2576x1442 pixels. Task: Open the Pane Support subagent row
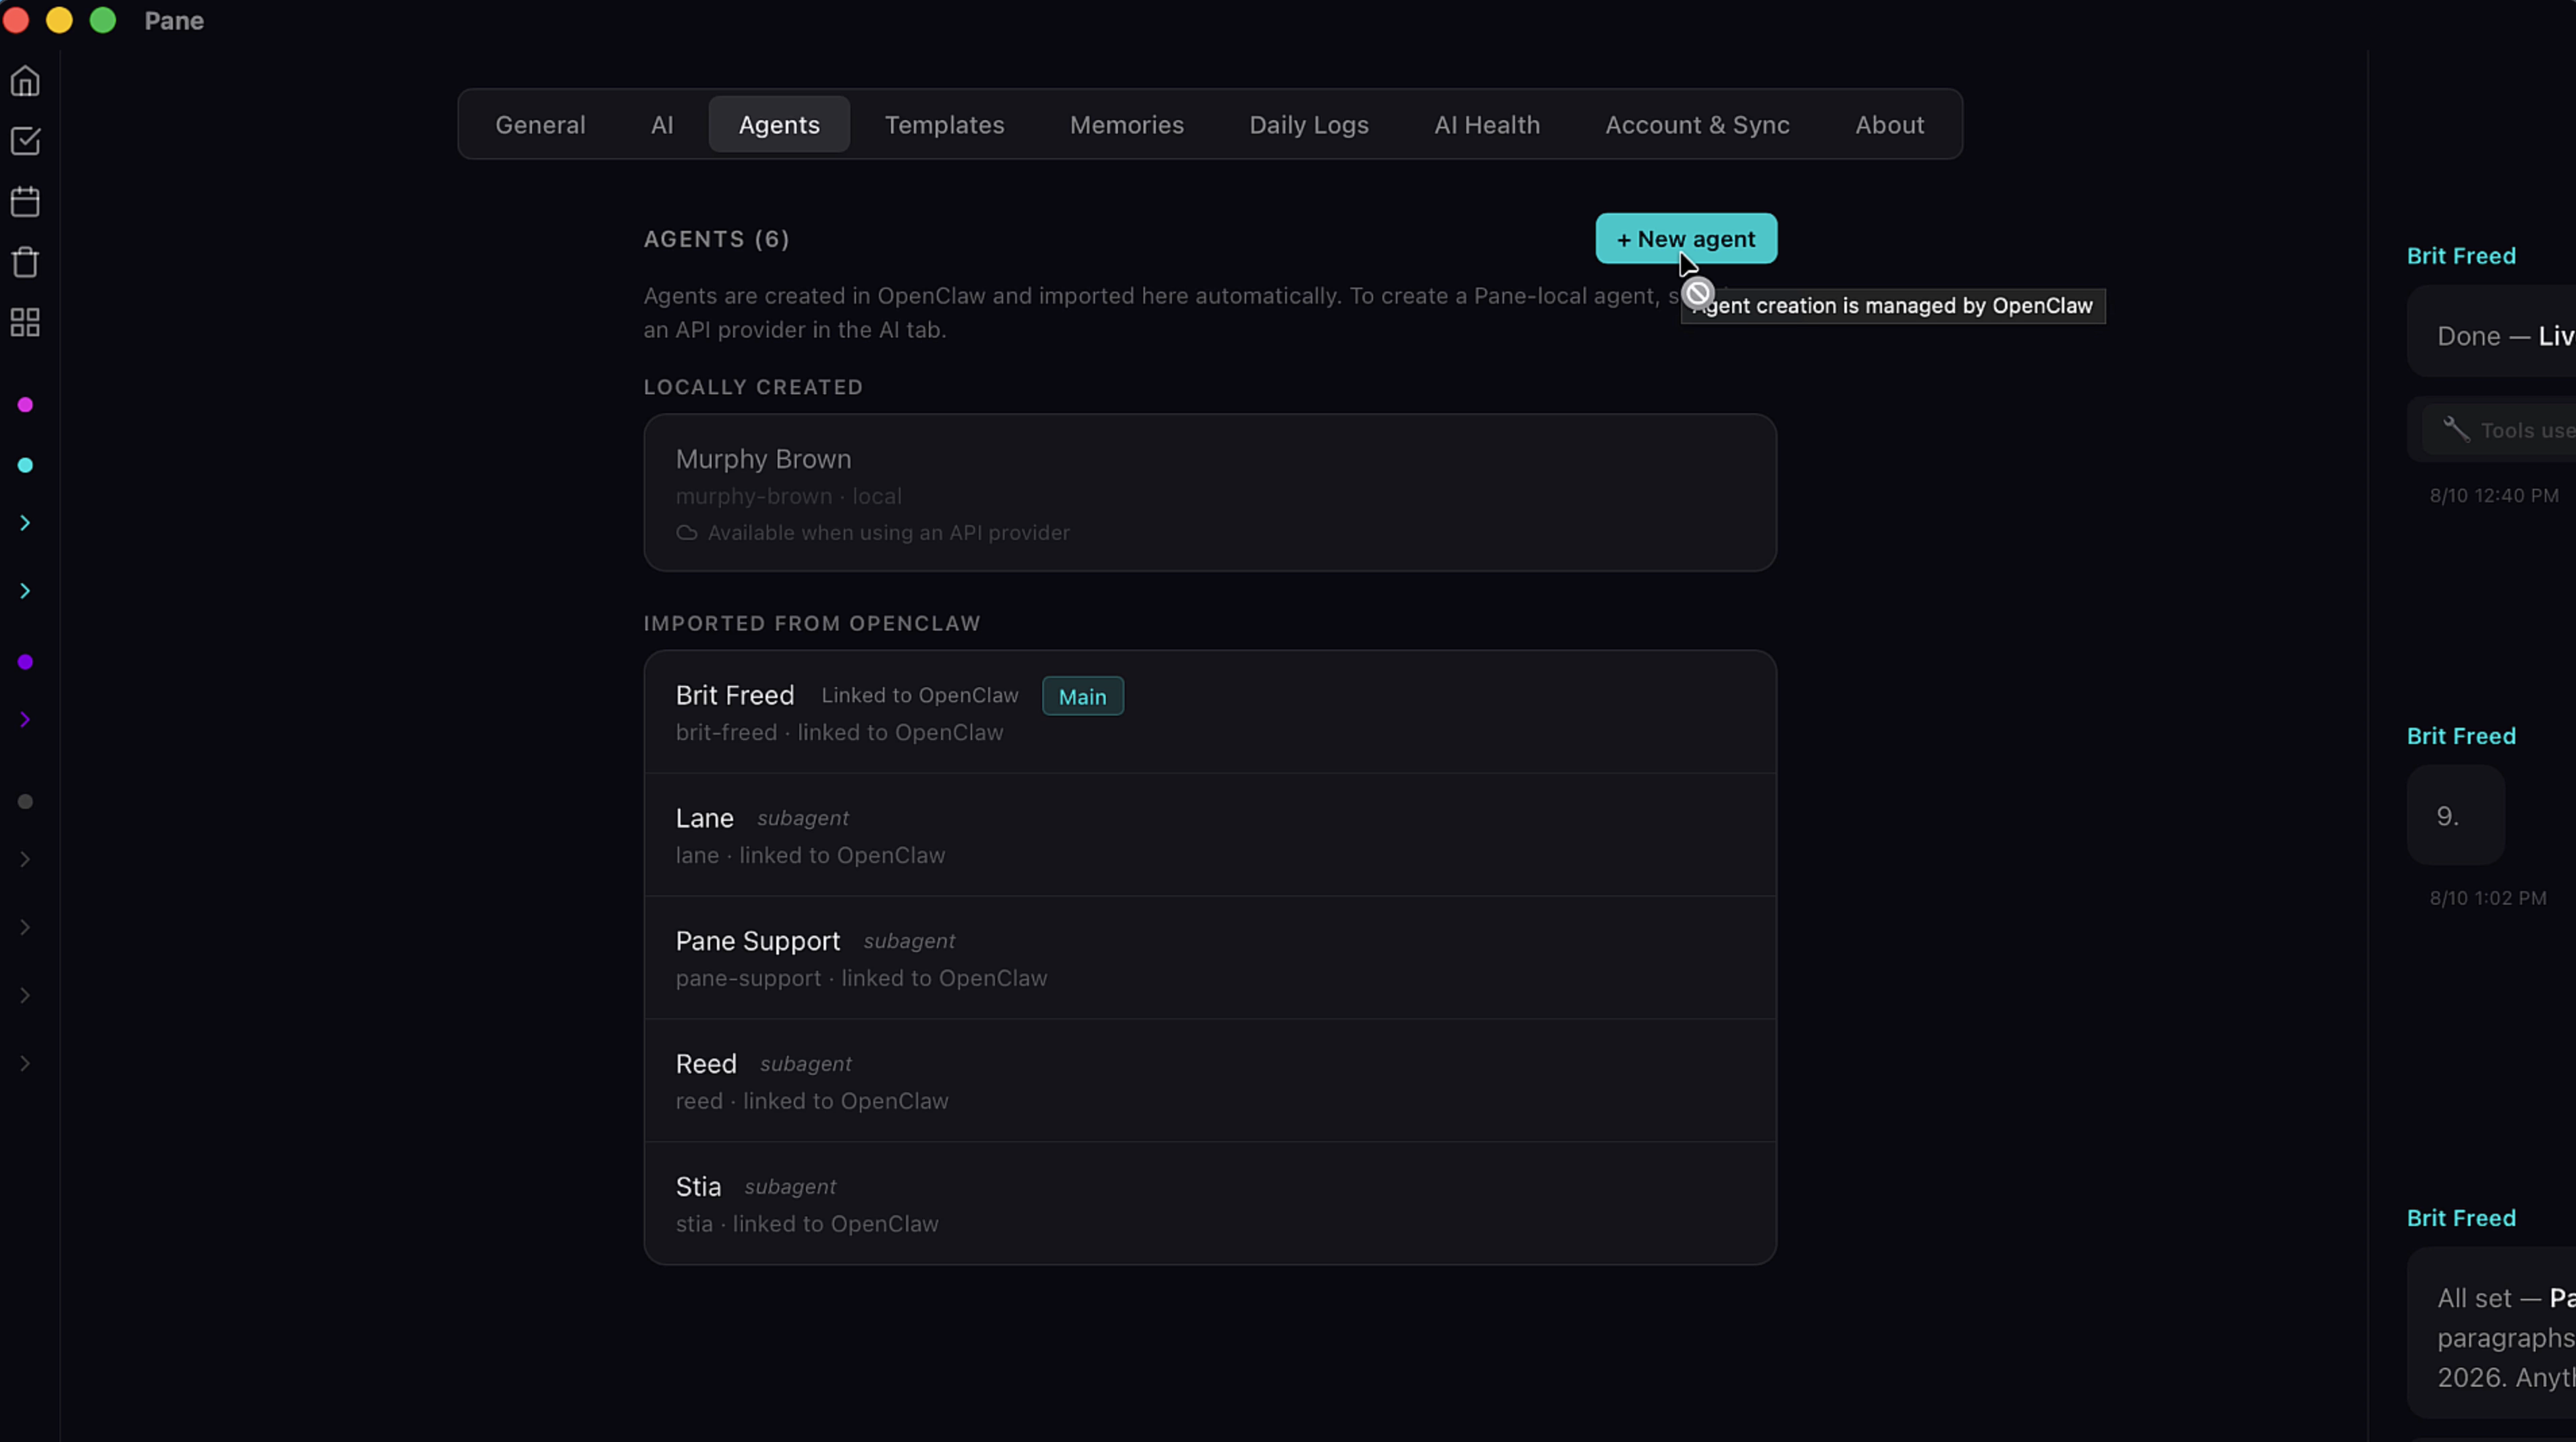click(x=1210, y=958)
